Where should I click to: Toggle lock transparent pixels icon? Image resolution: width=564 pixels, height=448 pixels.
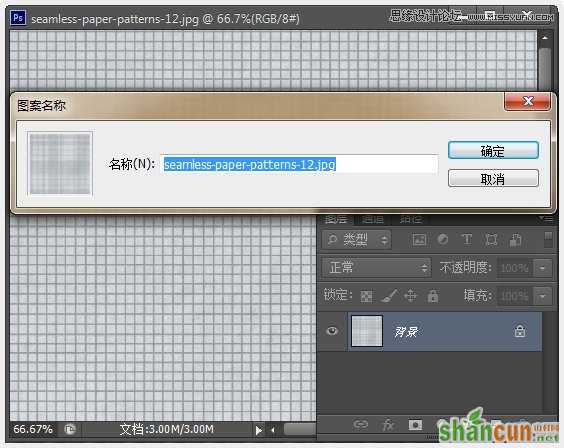[x=367, y=296]
